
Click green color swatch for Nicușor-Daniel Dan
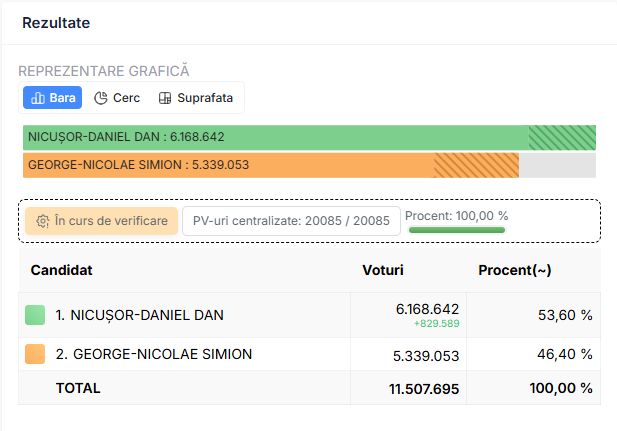pos(35,315)
